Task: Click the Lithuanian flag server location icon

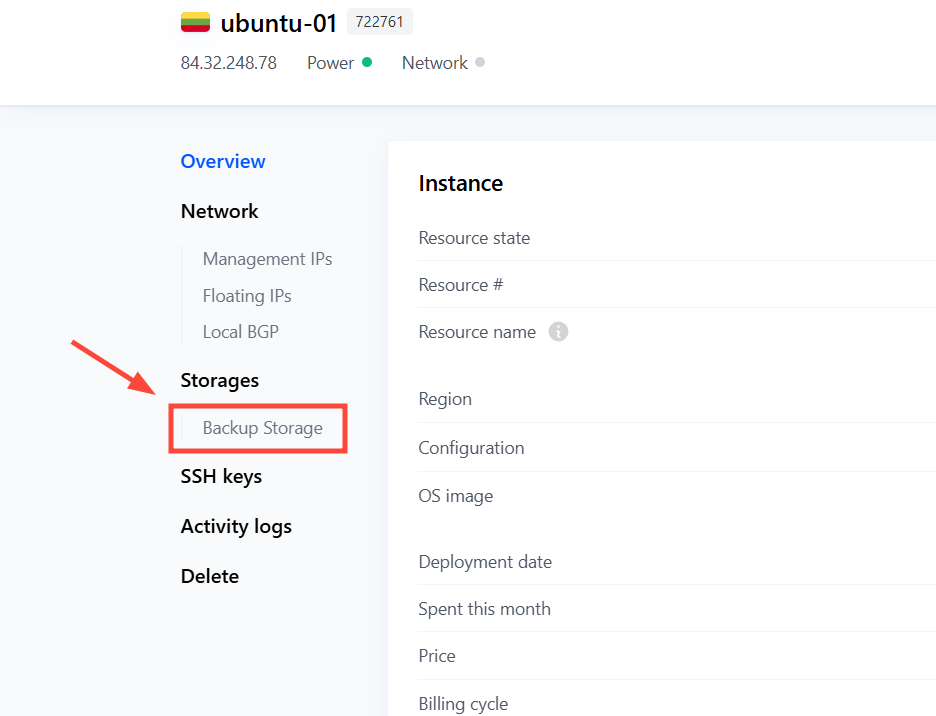Action: point(196,21)
